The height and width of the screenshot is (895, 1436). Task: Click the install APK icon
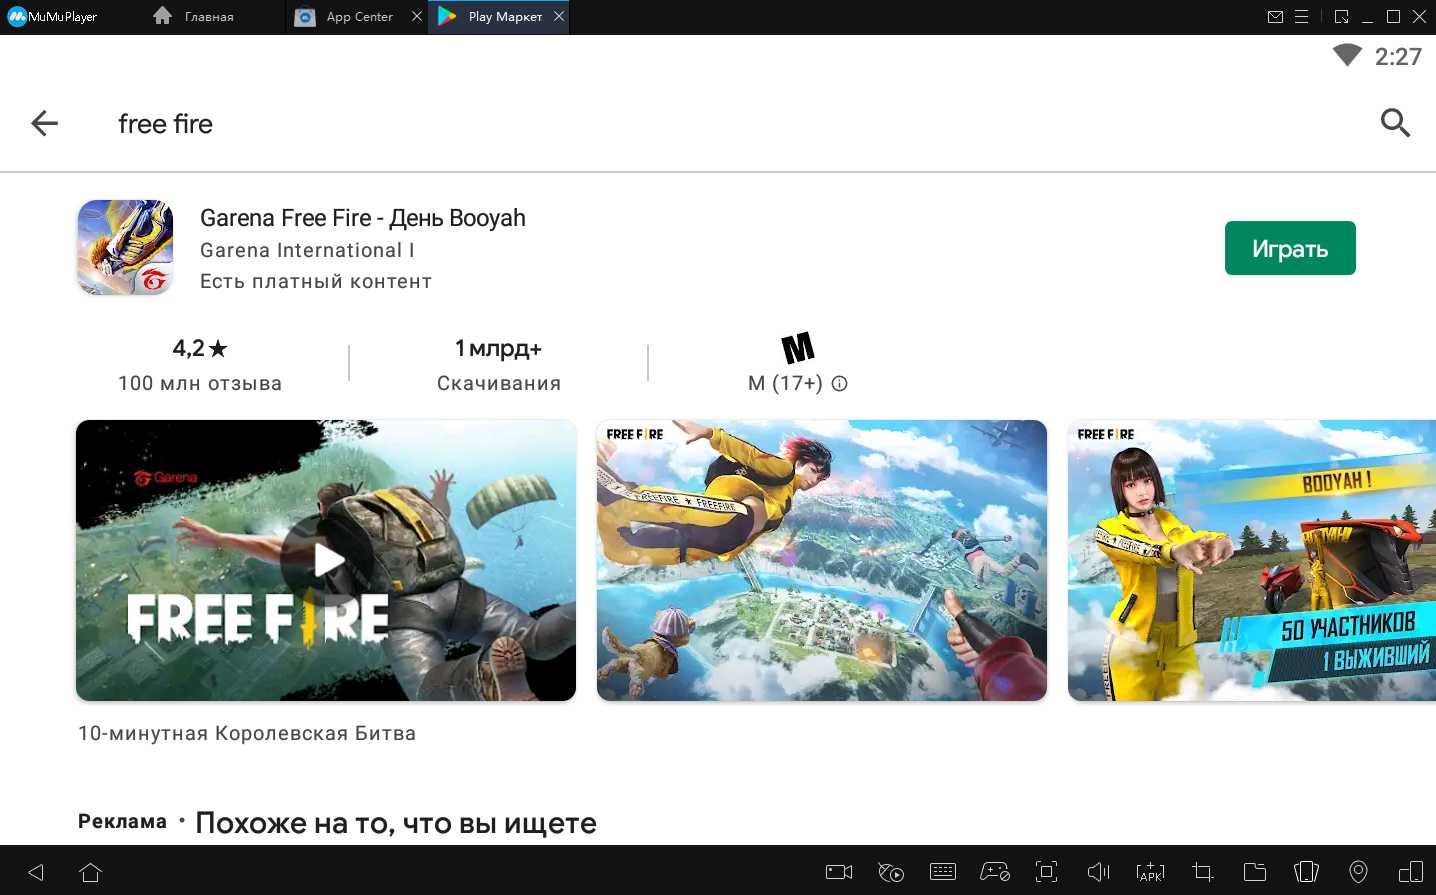[1150, 872]
